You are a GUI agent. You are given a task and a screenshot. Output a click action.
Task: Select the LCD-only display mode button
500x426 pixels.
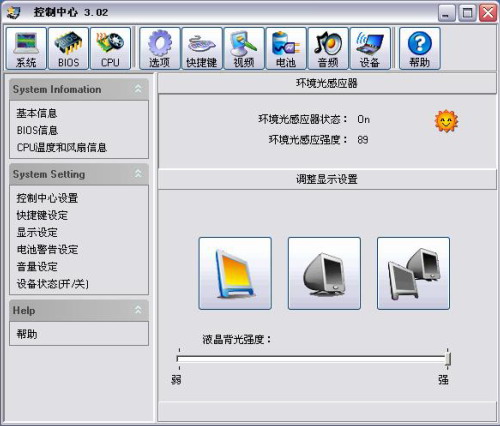tap(235, 273)
